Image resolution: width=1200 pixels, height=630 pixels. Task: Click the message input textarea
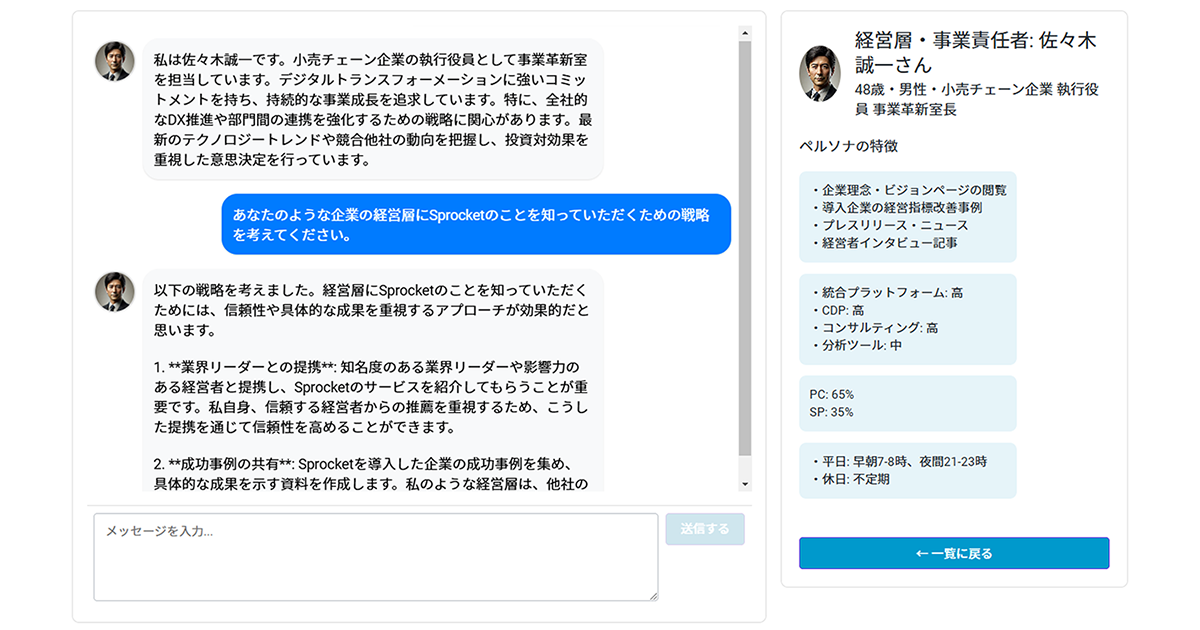[376, 557]
